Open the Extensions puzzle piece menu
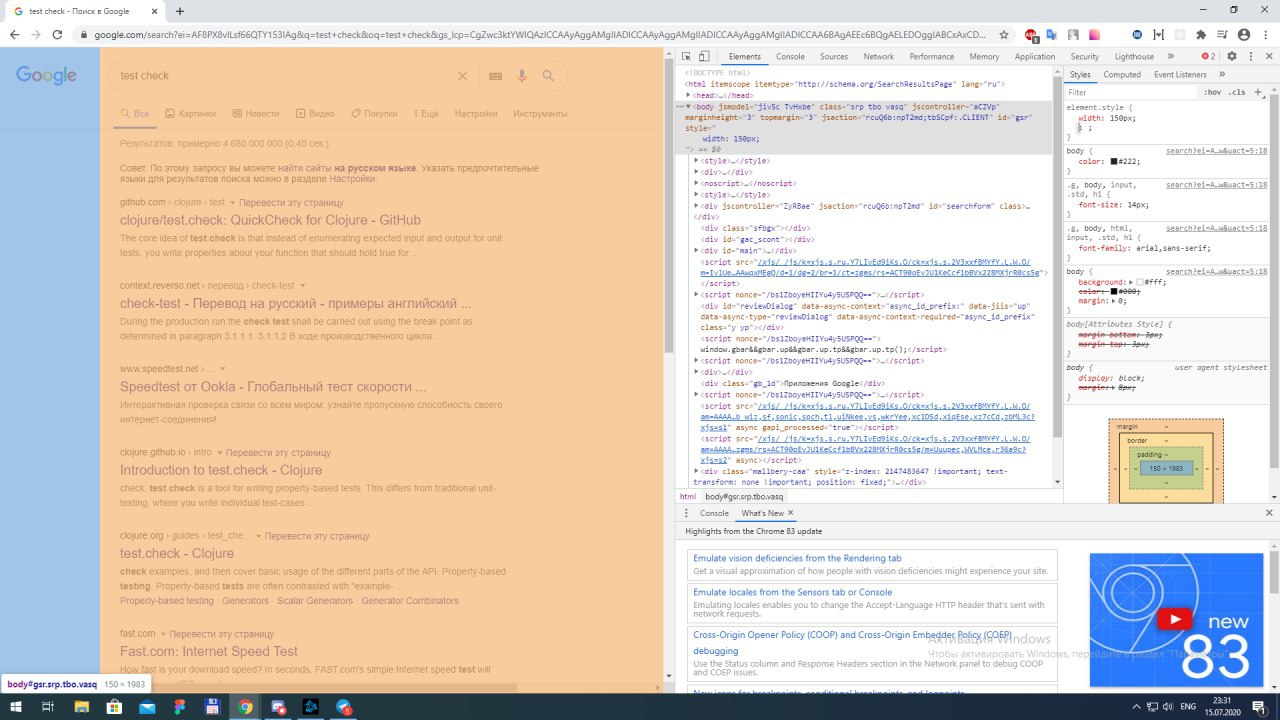The image size is (1280, 720). point(1201,34)
